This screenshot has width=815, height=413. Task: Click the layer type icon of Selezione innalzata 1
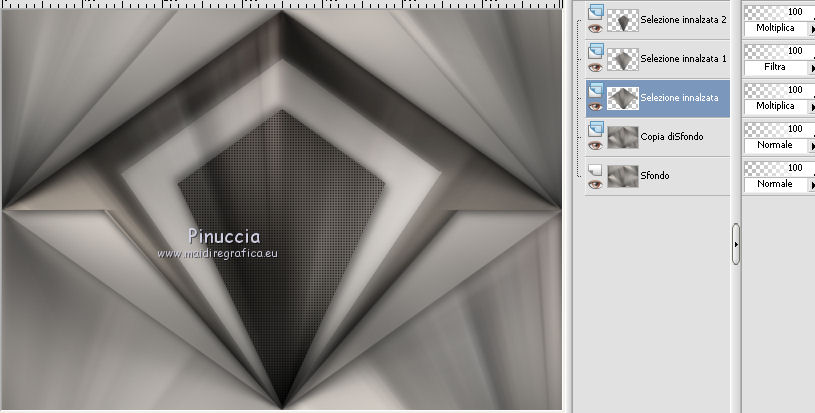[x=596, y=51]
